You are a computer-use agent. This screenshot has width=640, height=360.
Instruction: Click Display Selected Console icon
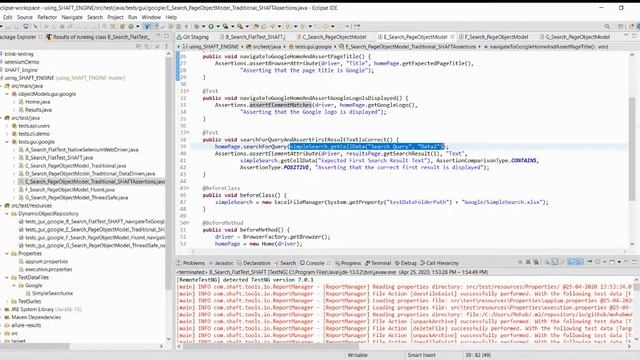(598, 262)
